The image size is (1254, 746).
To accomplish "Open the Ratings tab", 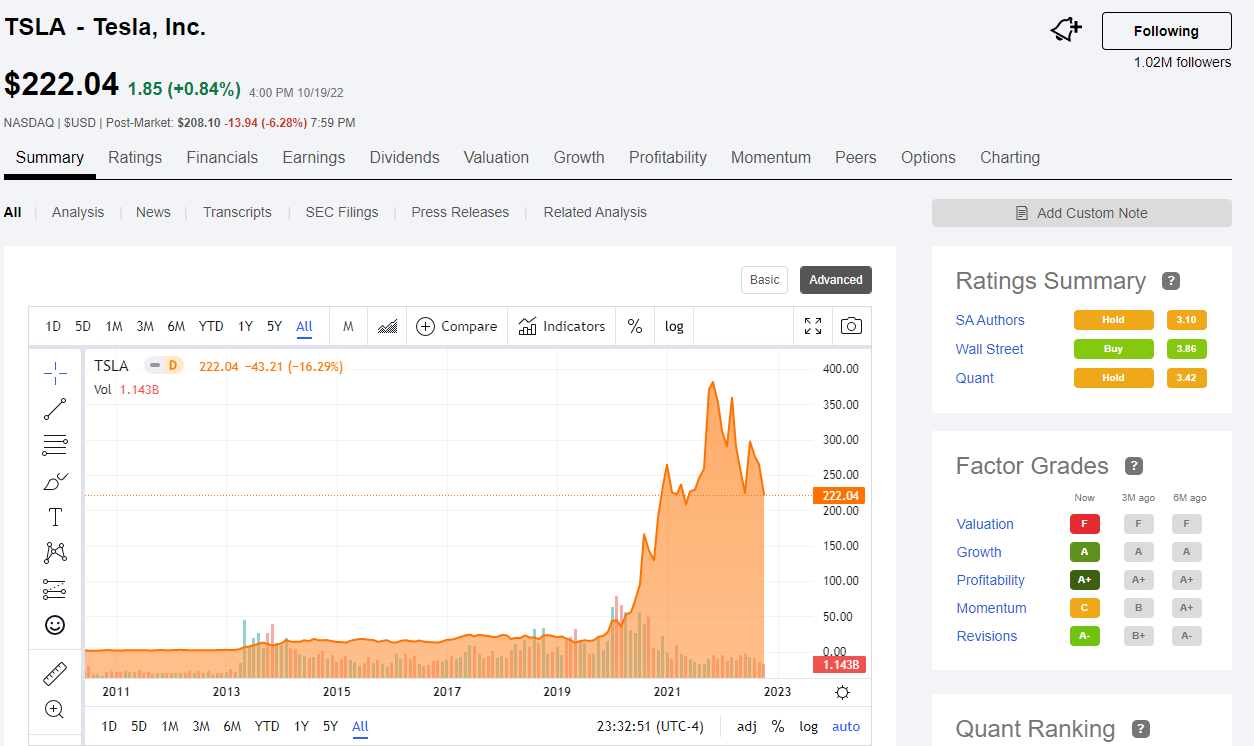I will [135, 157].
